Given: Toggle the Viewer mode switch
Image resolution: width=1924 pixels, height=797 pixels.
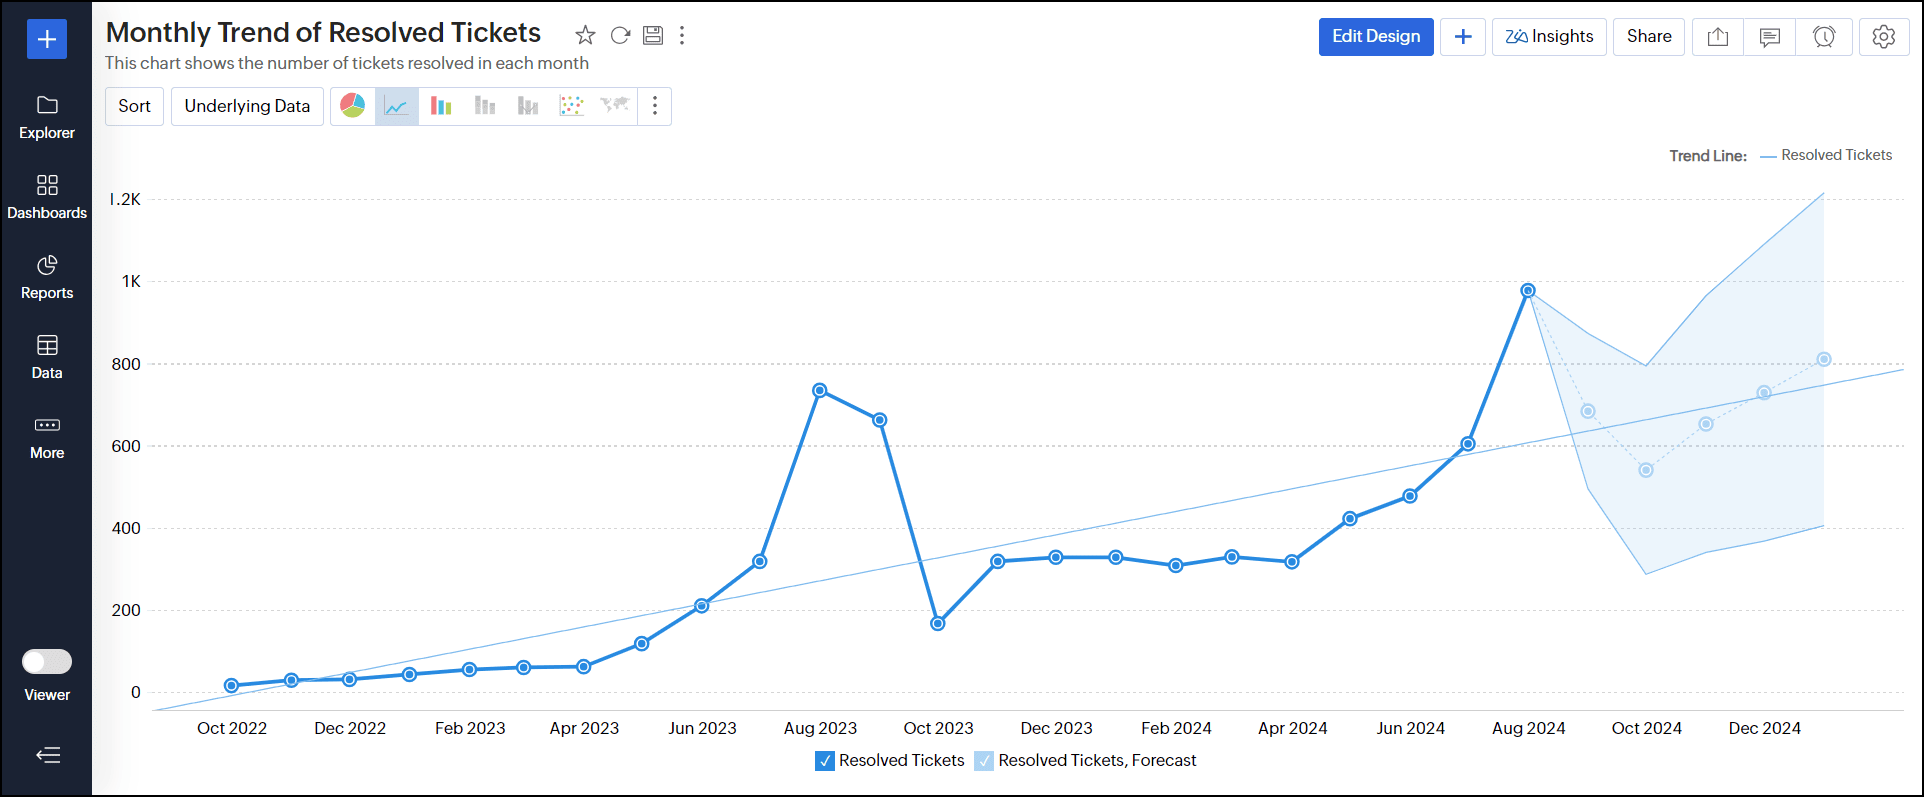Looking at the screenshot, I should (x=47, y=662).
